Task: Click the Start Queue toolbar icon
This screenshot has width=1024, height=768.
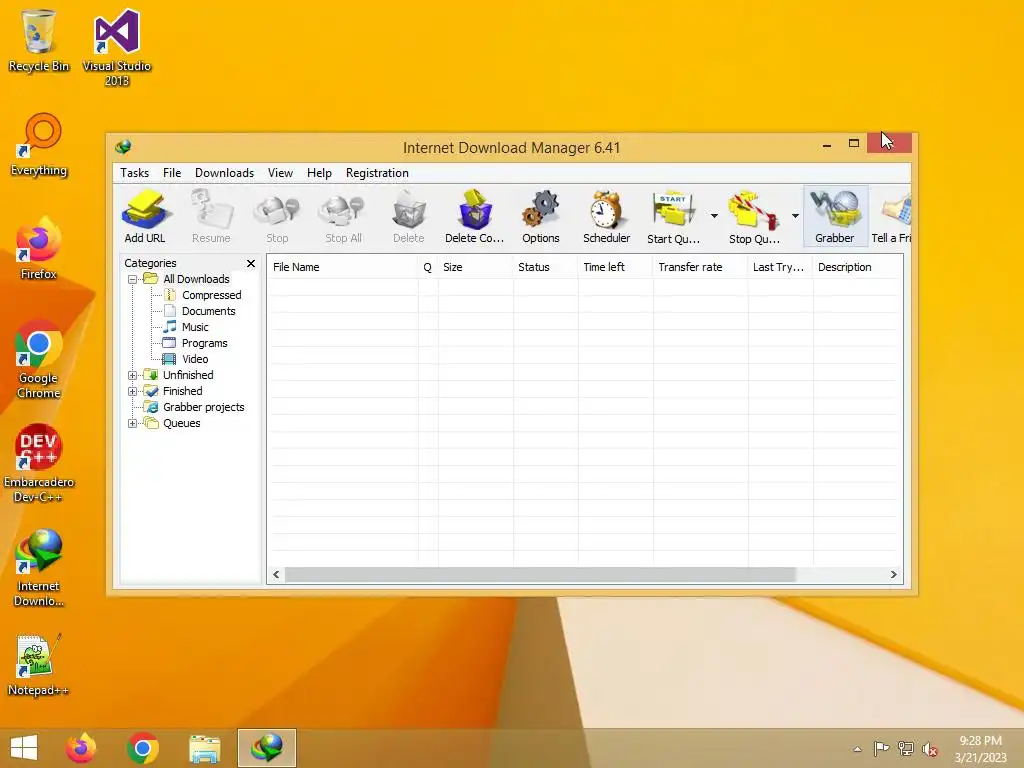Action: [673, 217]
